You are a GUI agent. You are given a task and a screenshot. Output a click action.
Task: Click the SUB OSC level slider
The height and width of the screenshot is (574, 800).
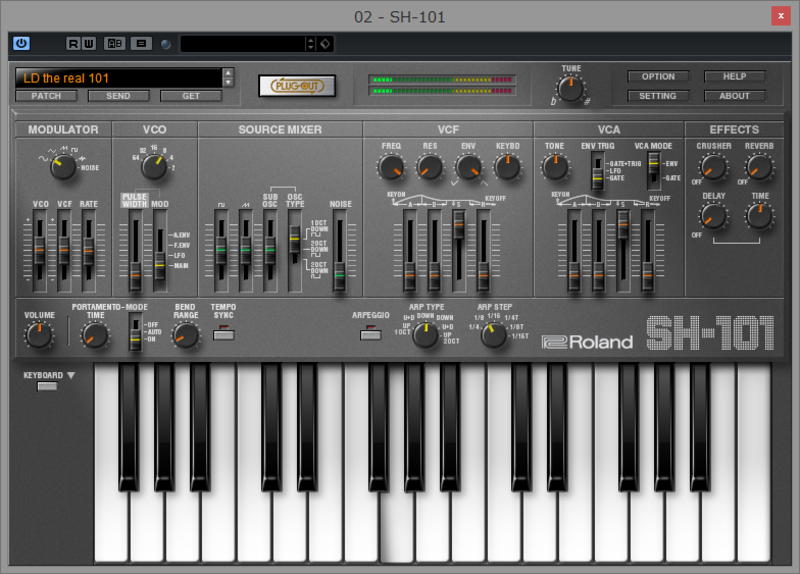[270, 251]
